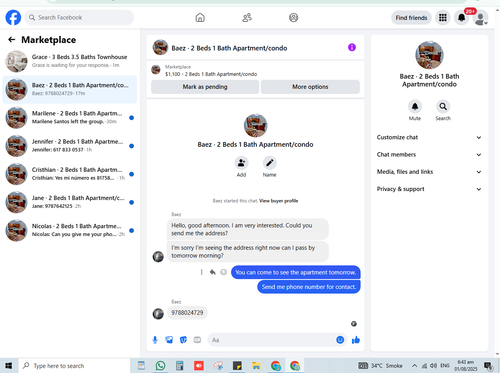Viewport: 500px width, 373px height.
Task: Click the large listing photo in side panel
Action: (x=429, y=55)
